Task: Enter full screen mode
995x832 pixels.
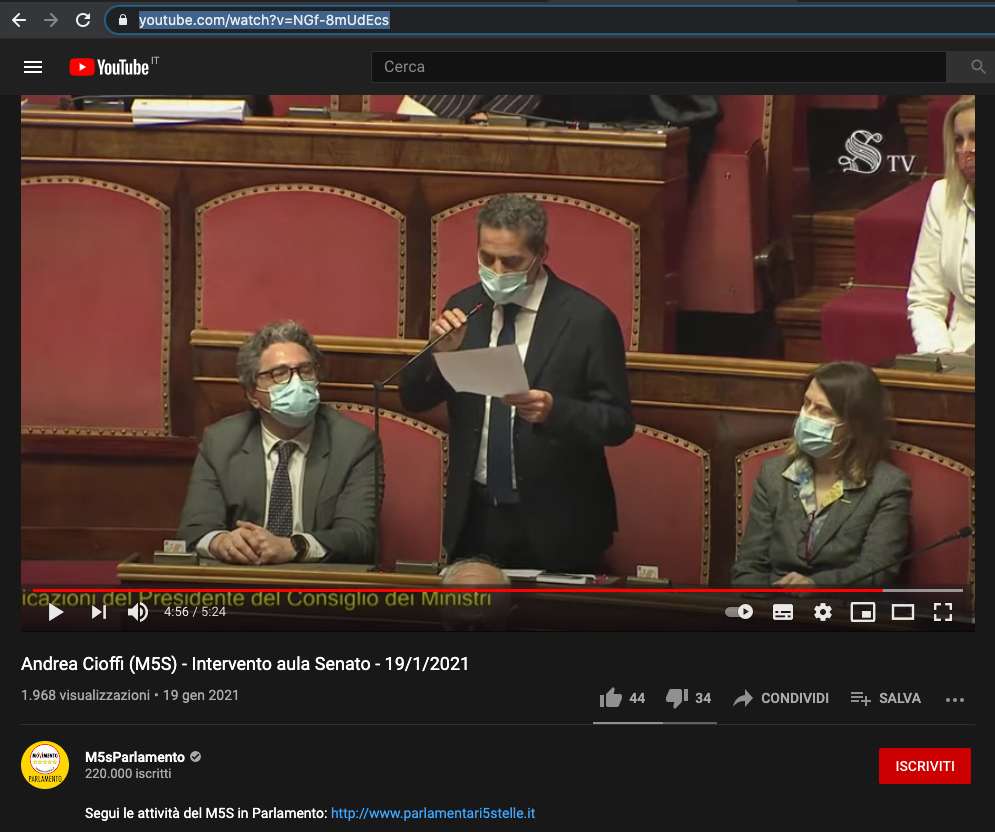Action: click(943, 612)
